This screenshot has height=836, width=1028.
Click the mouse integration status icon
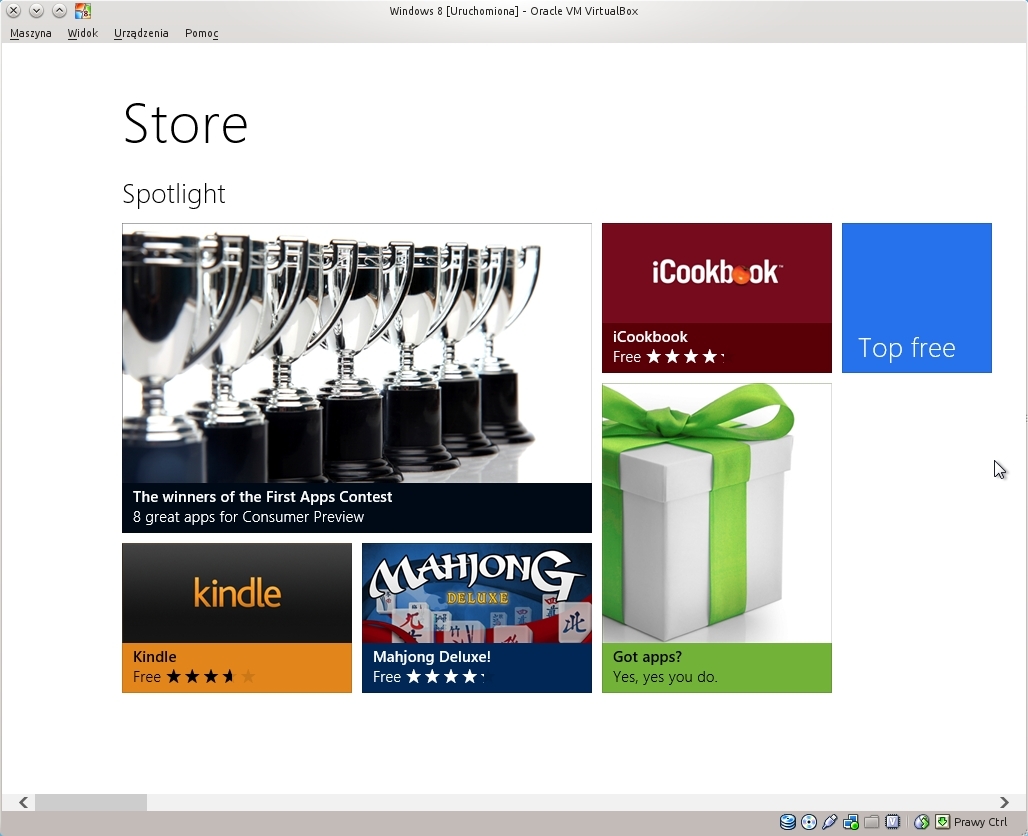922,822
